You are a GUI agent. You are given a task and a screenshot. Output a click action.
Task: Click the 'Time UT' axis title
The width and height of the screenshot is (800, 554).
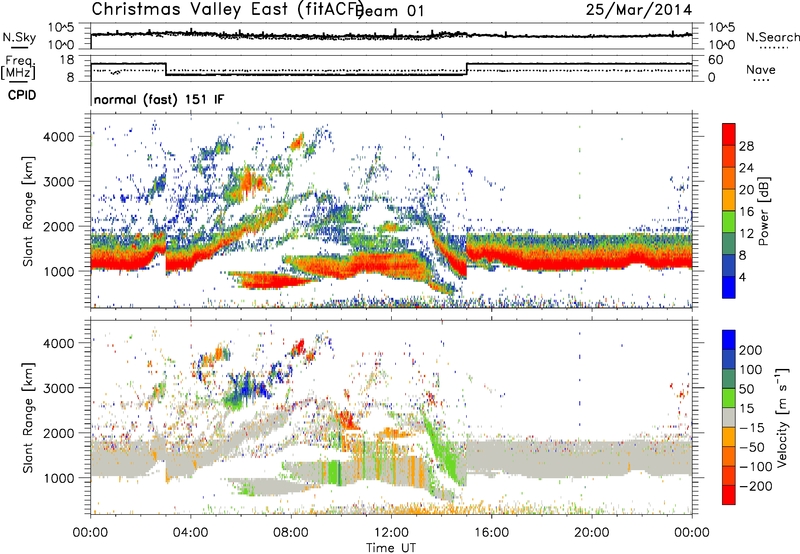[x=391, y=547]
